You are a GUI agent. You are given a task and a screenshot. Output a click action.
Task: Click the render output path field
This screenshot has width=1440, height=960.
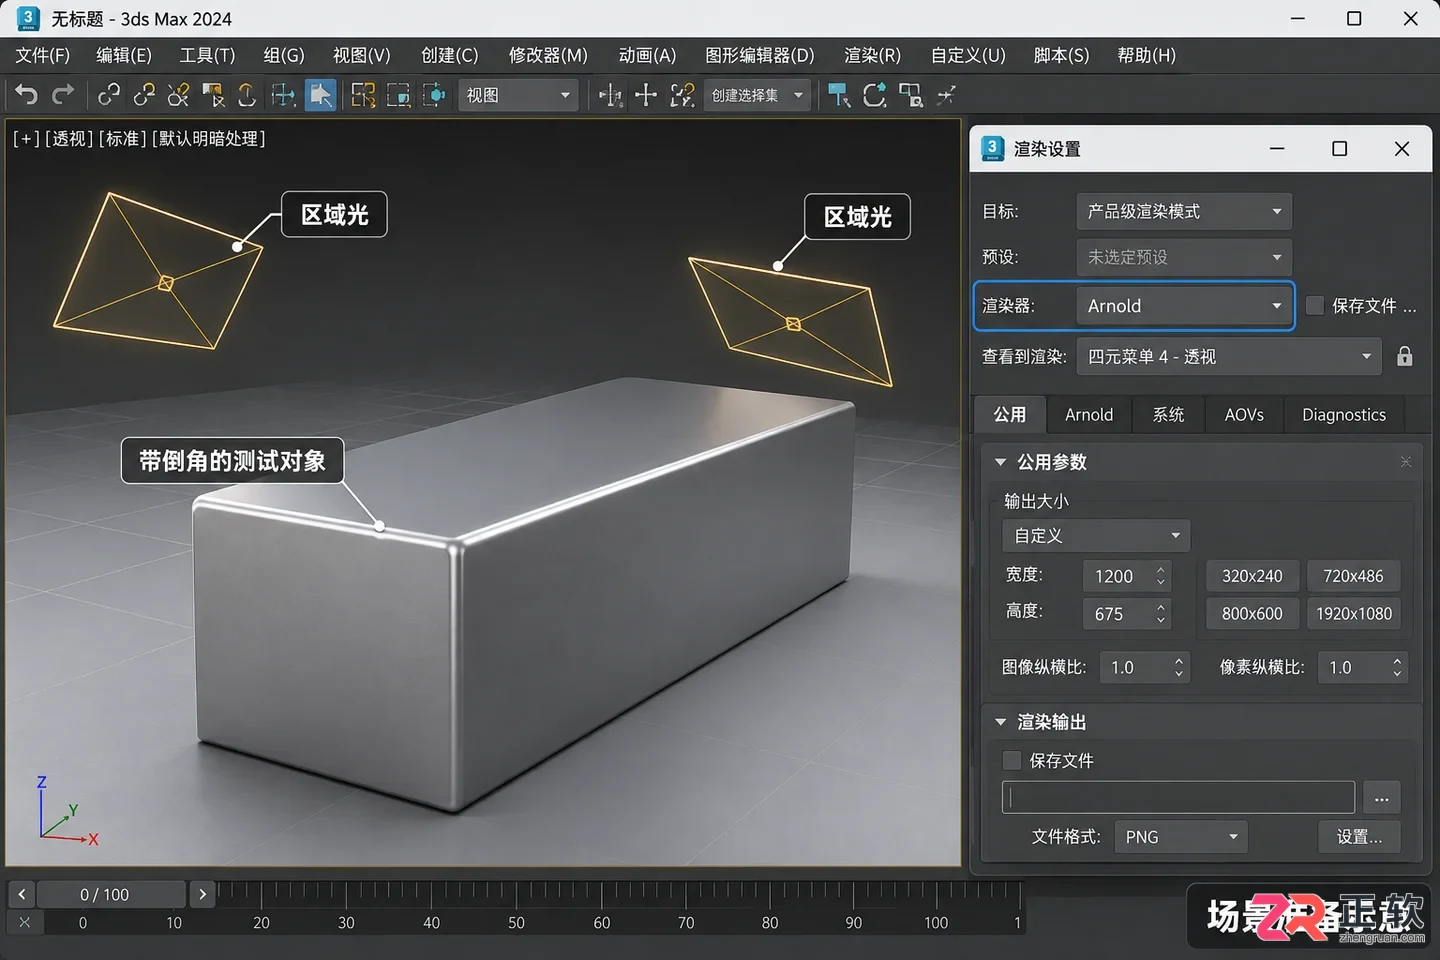[x=1178, y=797]
